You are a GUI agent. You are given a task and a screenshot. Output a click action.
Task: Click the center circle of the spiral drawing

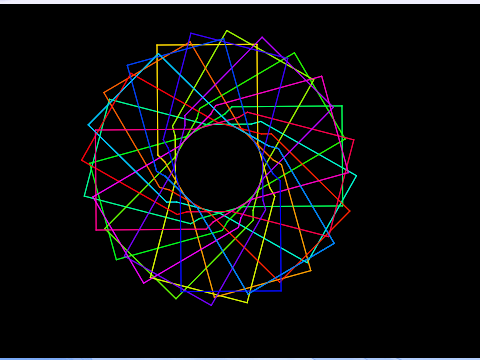219,168
